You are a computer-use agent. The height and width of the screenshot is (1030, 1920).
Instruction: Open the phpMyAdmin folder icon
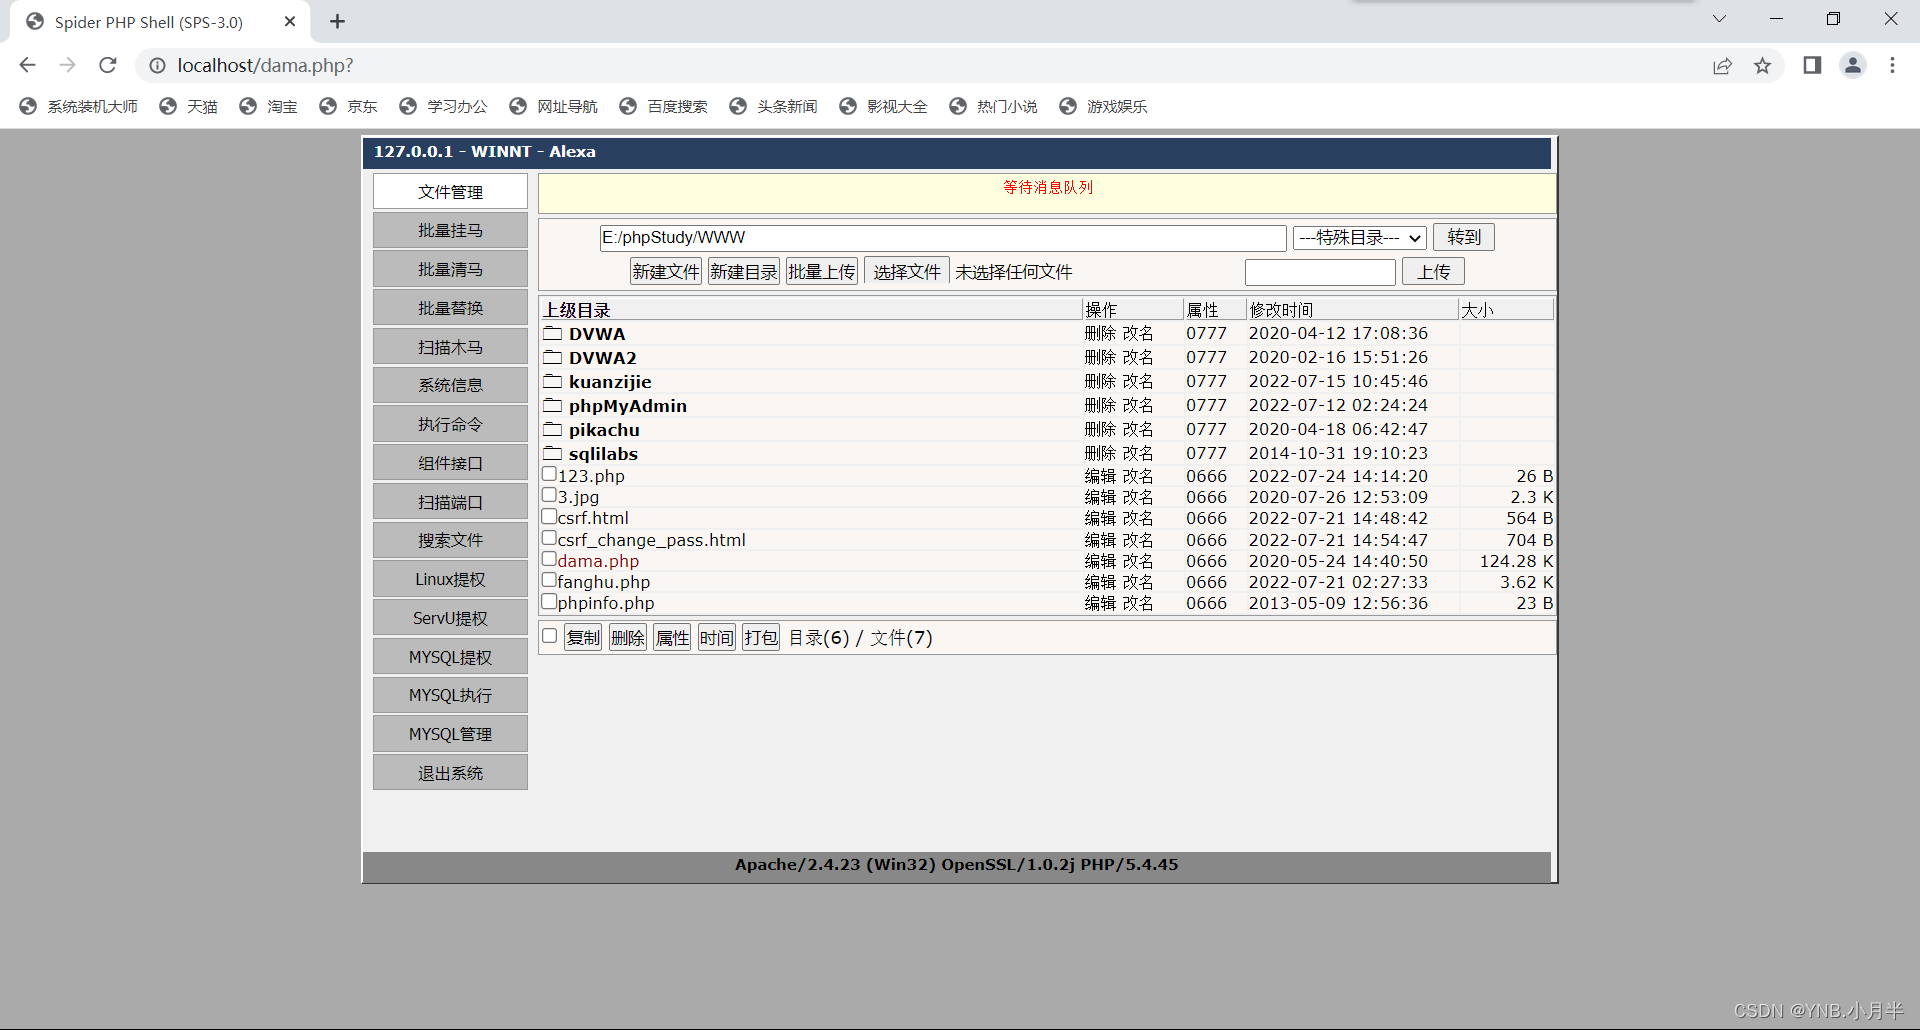(553, 405)
